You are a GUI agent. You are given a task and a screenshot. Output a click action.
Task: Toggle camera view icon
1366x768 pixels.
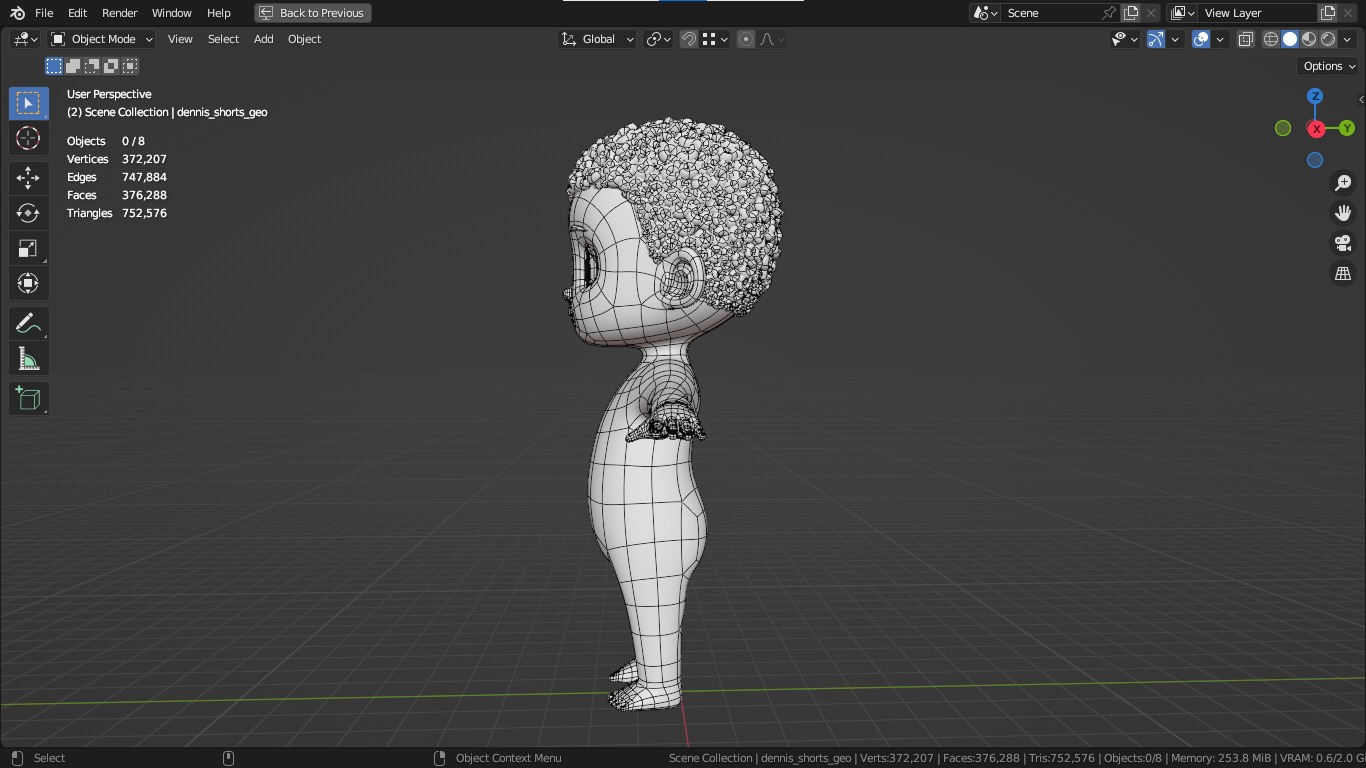pyautogui.click(x=1343, y=243)
